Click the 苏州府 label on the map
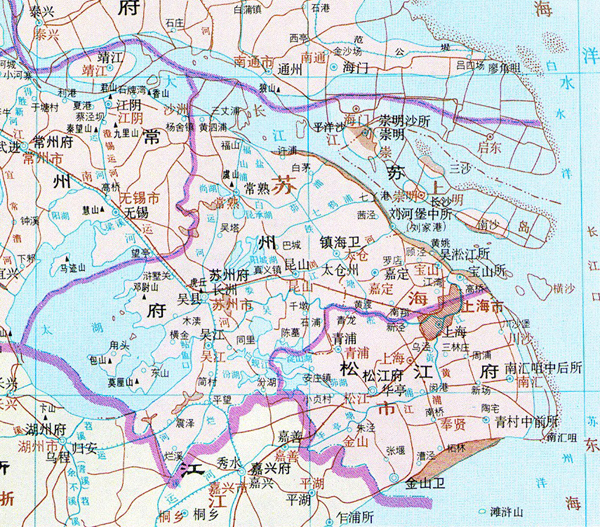 coord(229,275)
